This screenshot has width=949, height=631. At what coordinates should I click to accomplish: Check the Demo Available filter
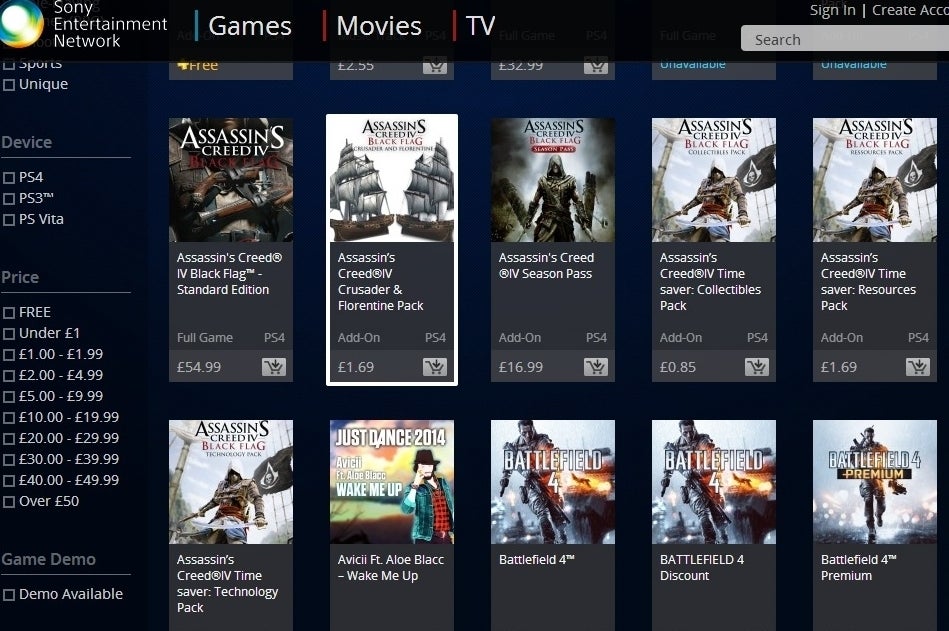click(x=9, y=595)
